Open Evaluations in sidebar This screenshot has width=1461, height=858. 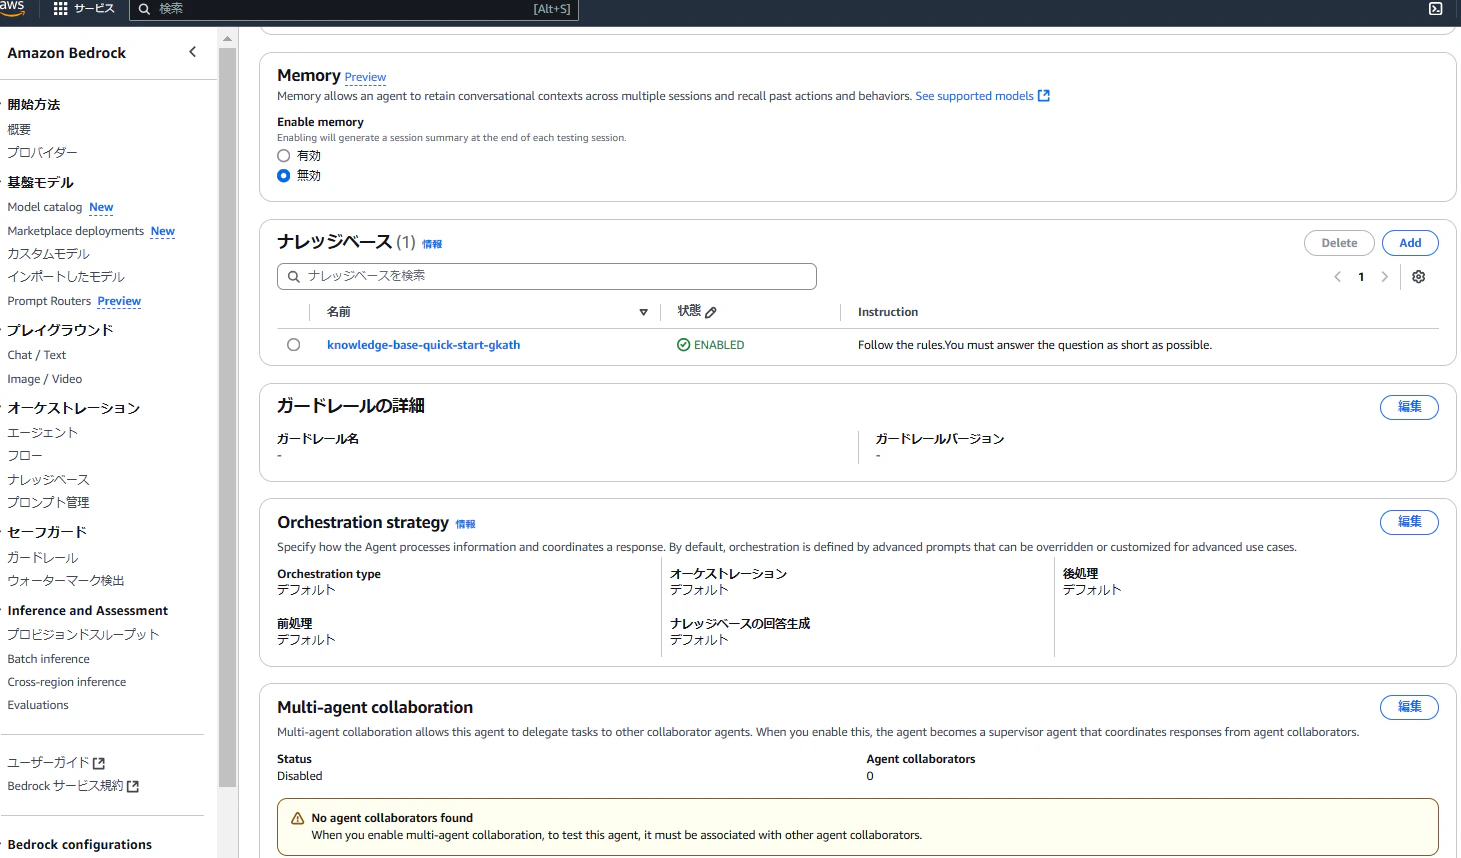[38, 705]
